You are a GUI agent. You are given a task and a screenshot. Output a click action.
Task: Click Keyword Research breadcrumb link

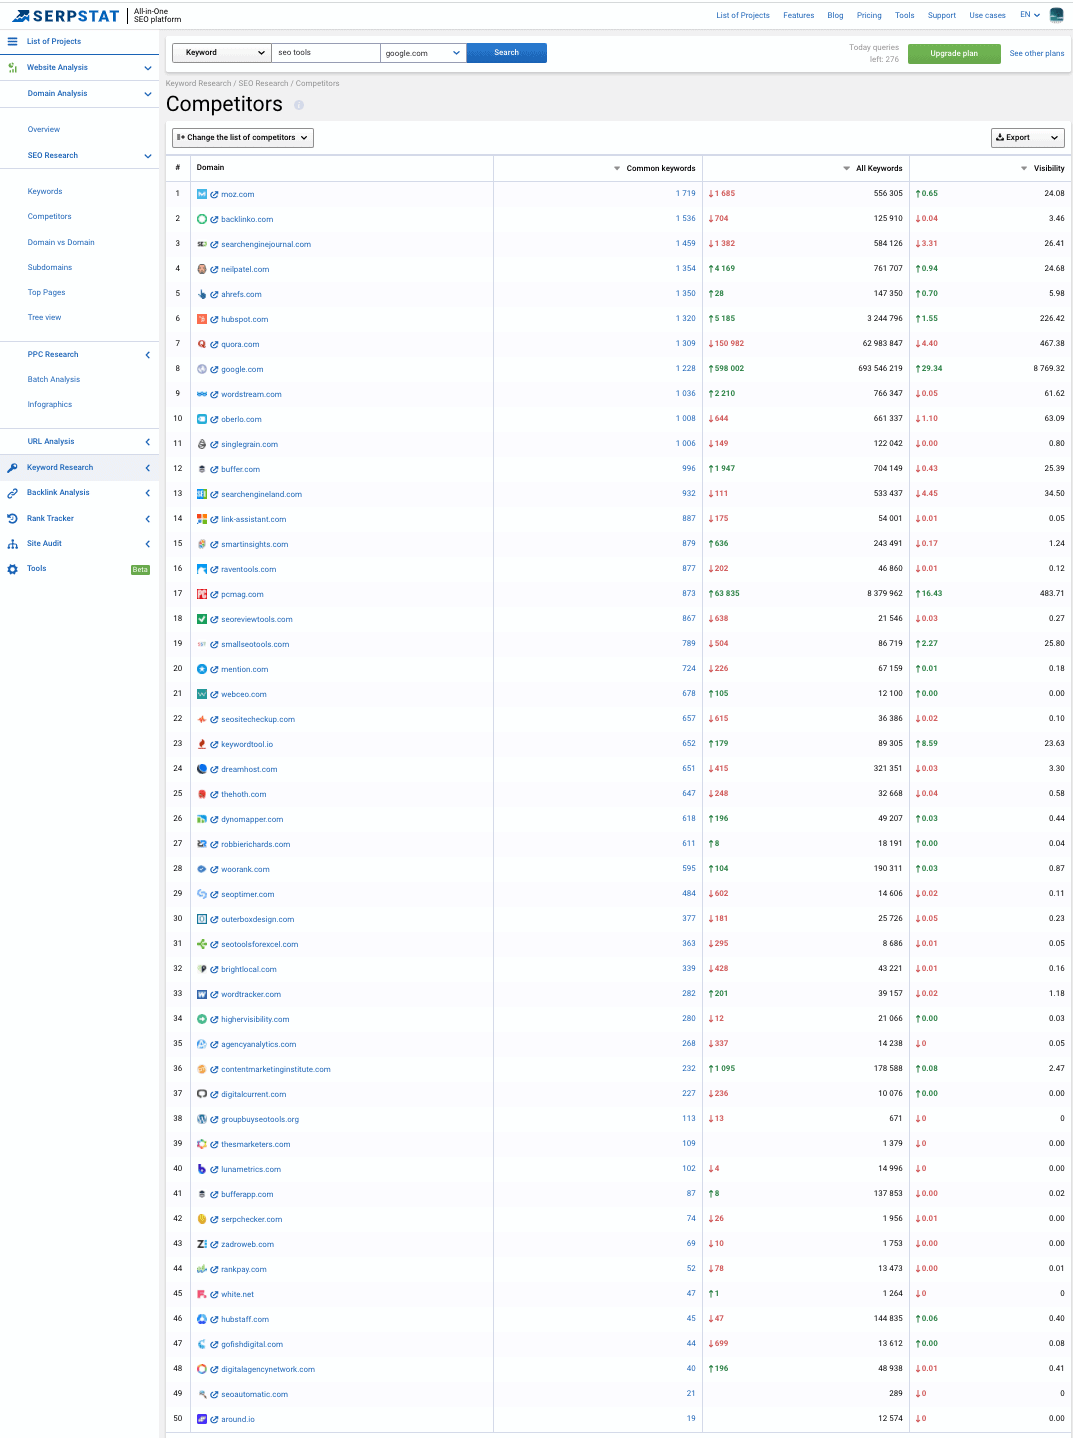pos(198,83)
